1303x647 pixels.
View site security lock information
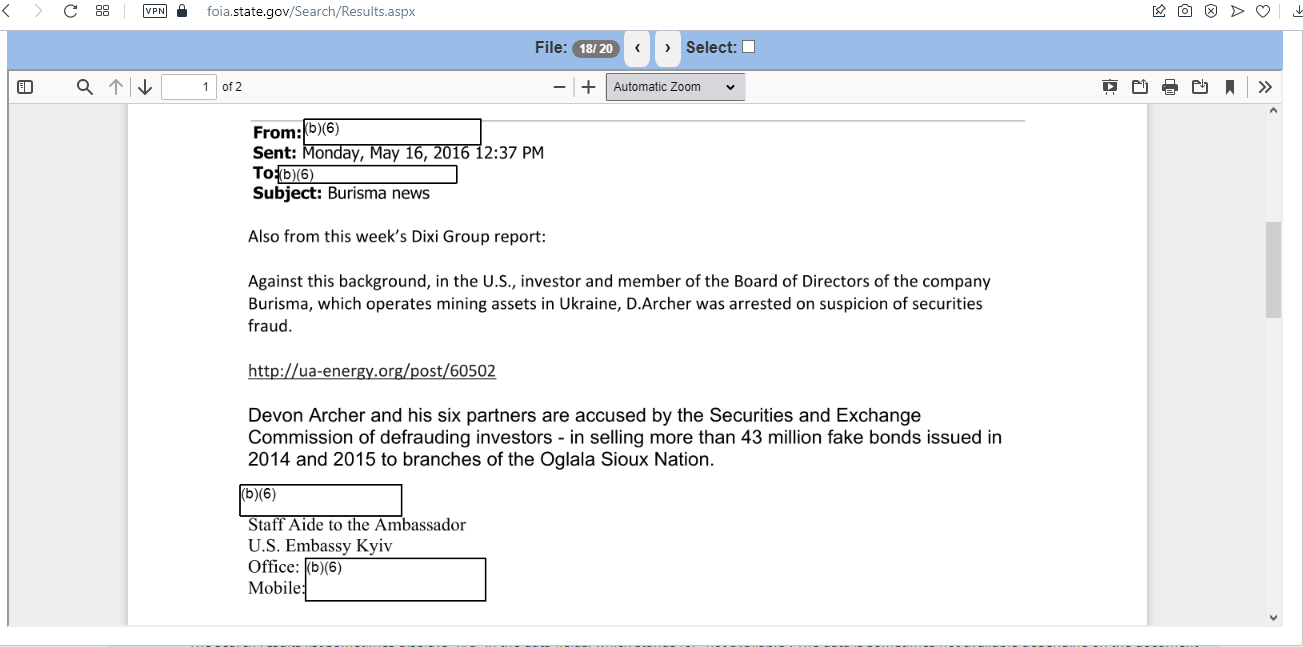pyautogui.click(x=182, y=11)
